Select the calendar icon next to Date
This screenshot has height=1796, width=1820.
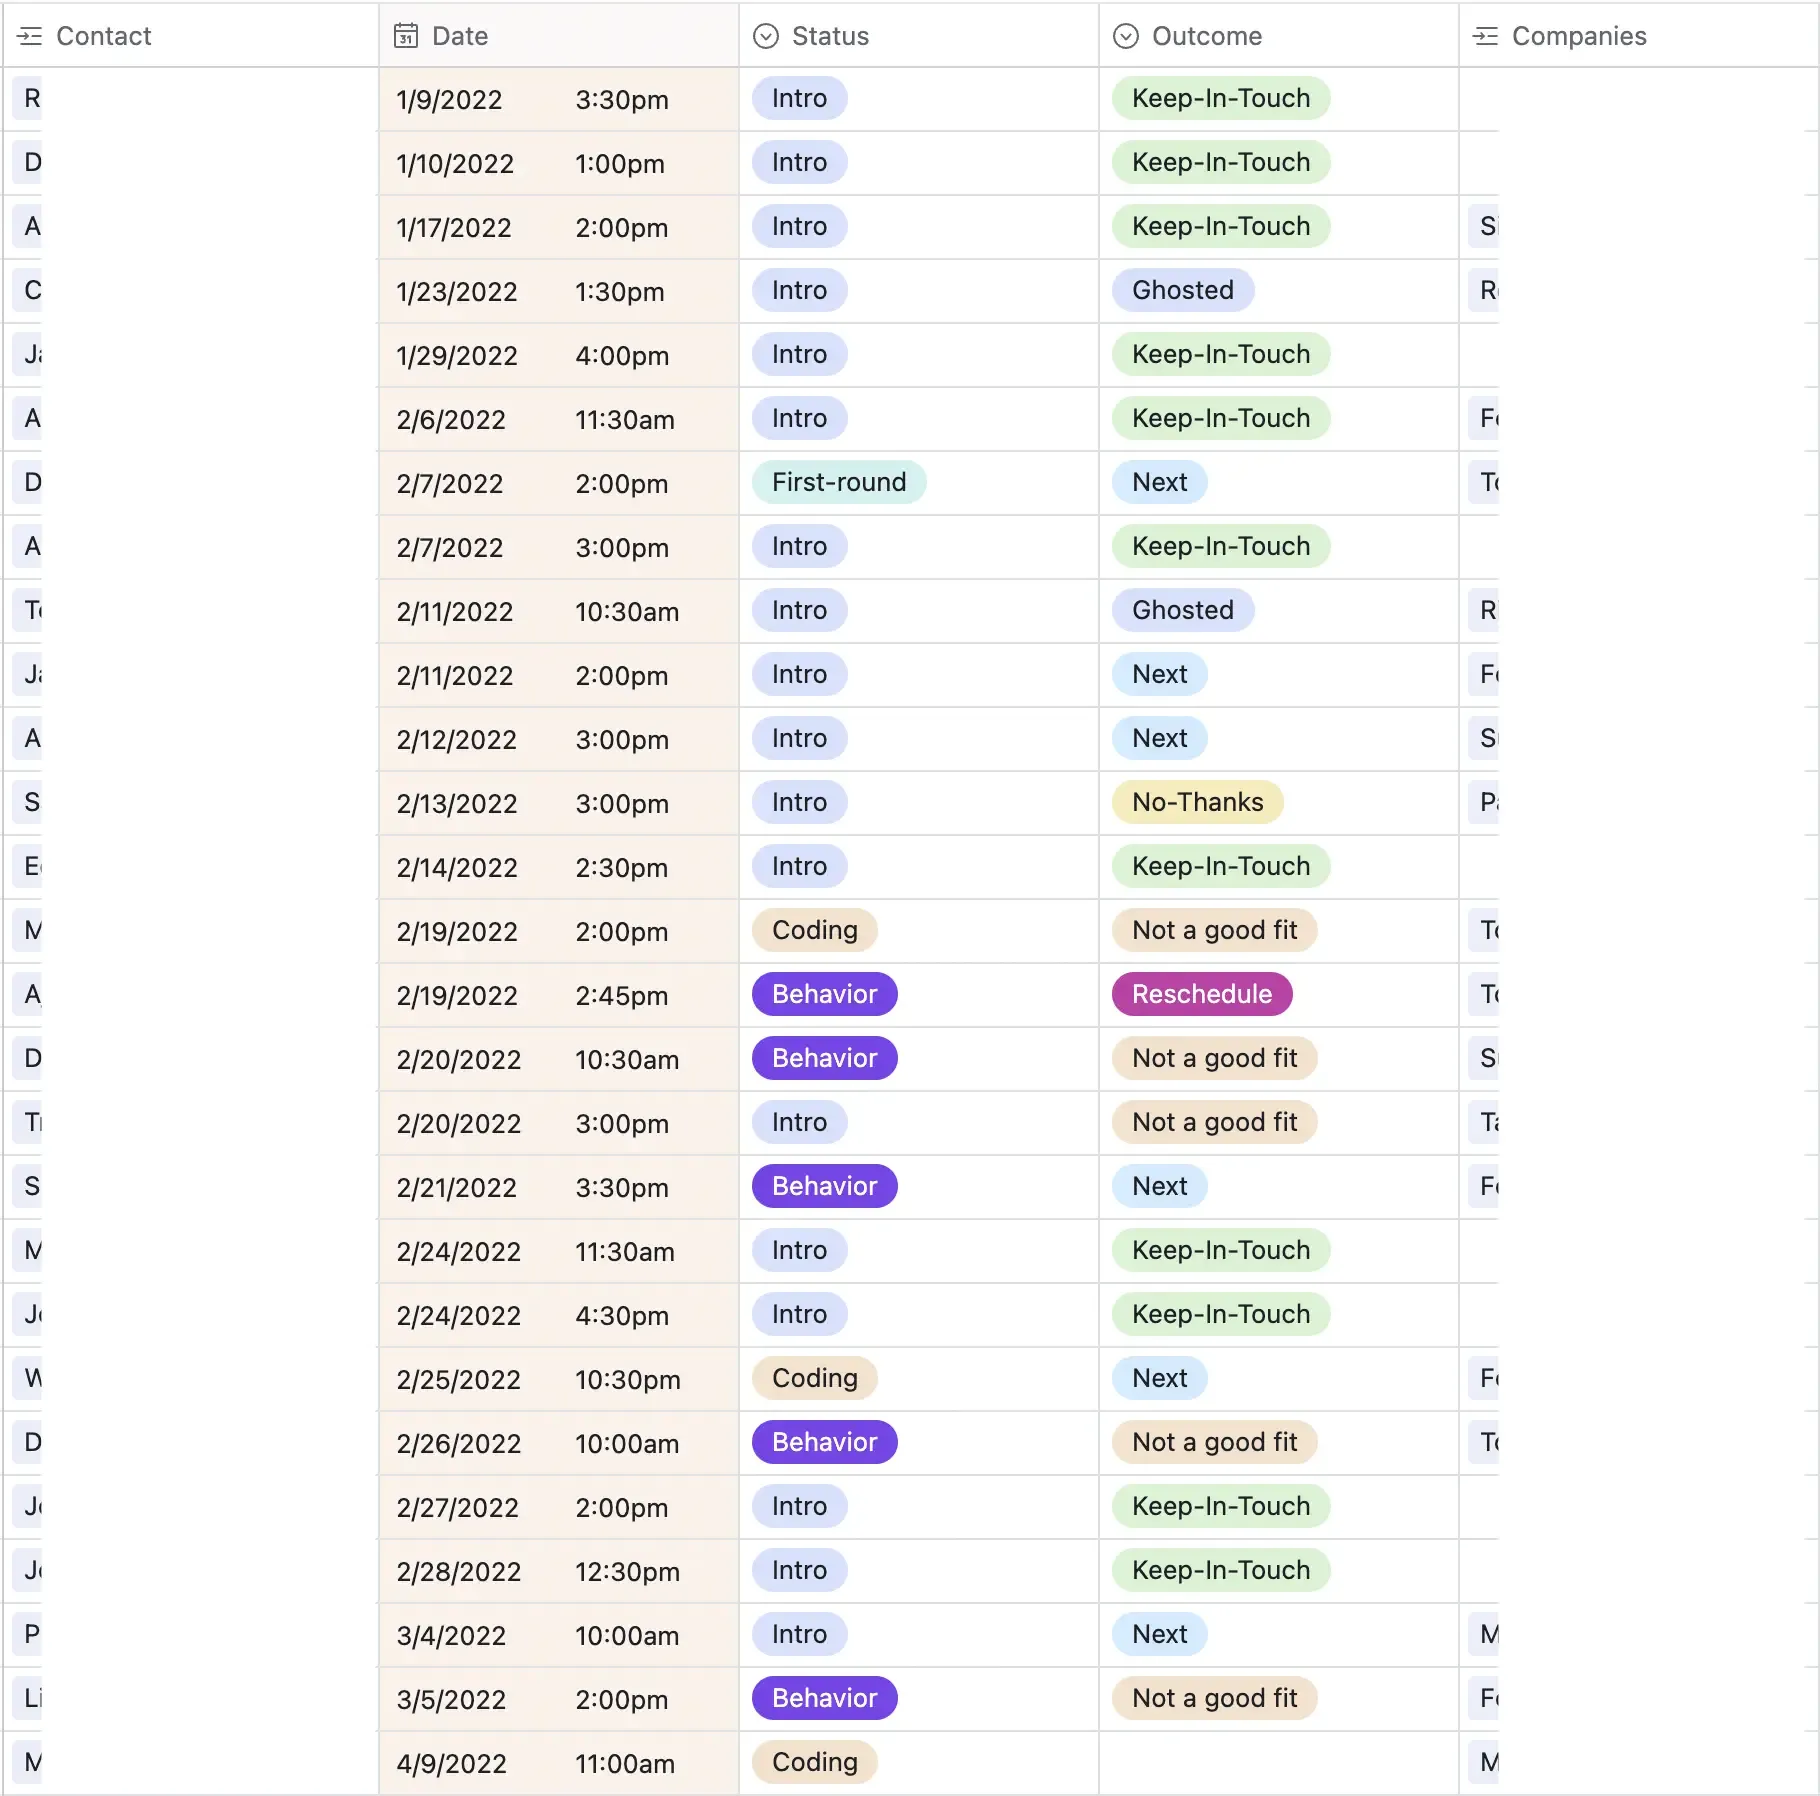403,36
